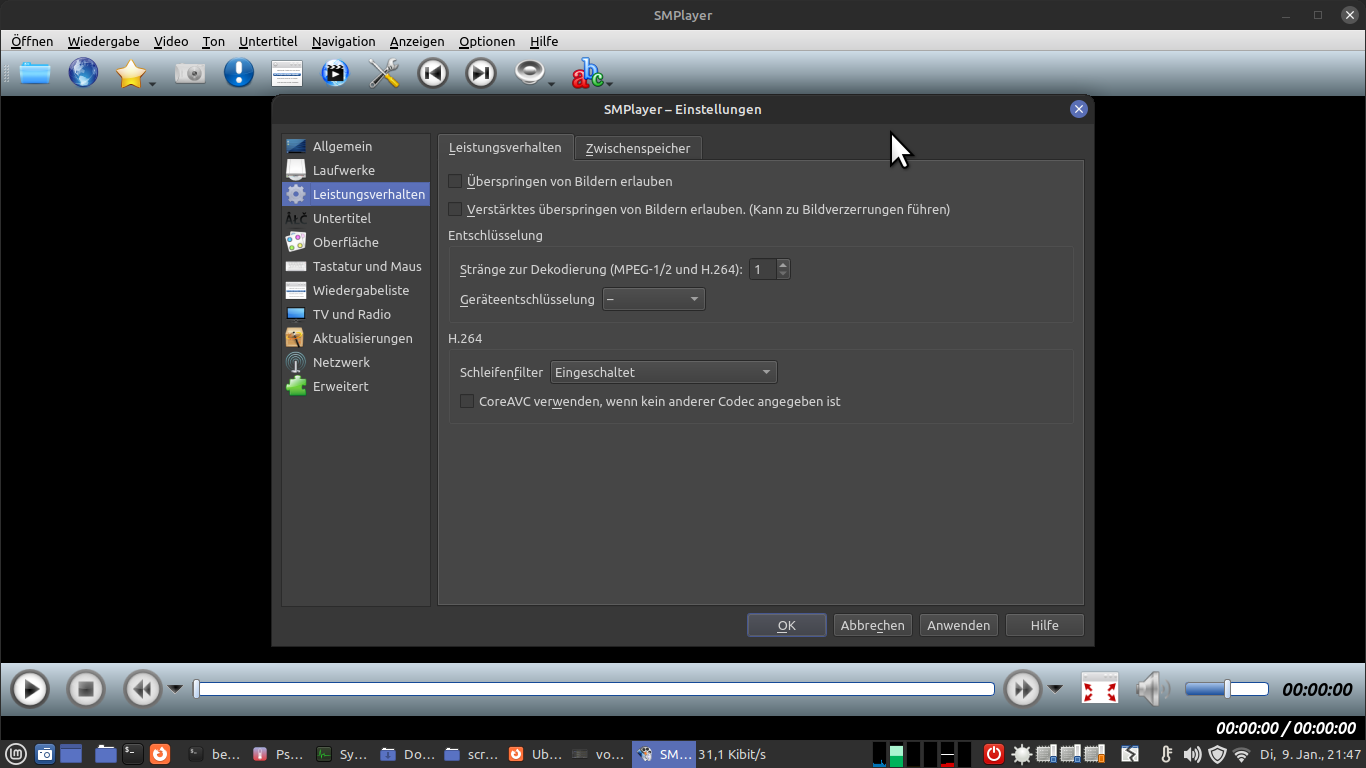1366x768 pixels.
Task: Start playback with the play button
Action: click(30, 689)
